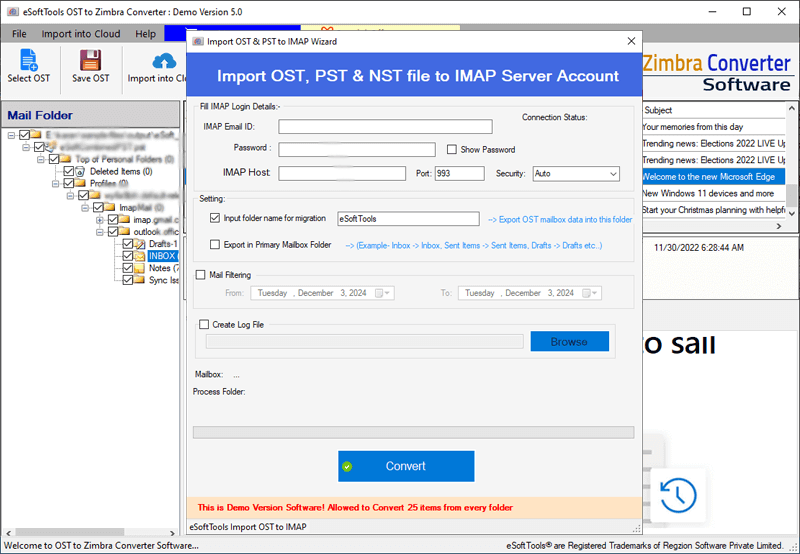The height and width of the screenshot is (554, 800).
Task: Click the Browse button for log file
Action: (569, 341)
